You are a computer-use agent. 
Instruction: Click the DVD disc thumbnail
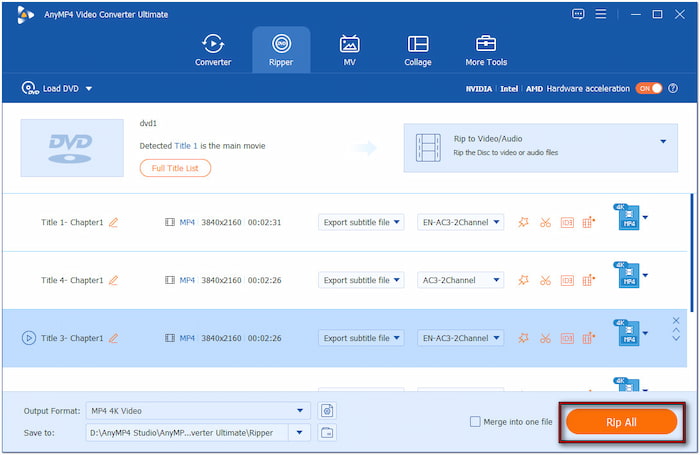pos(72,148)
